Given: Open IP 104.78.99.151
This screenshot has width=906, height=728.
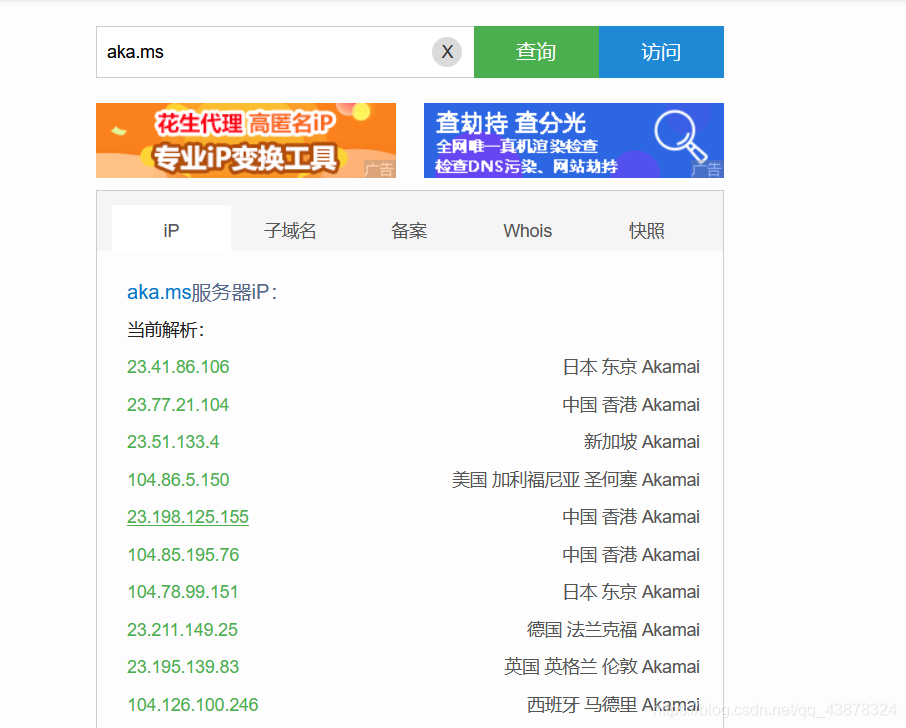Looking at the screenshot, I should (183, 592).
